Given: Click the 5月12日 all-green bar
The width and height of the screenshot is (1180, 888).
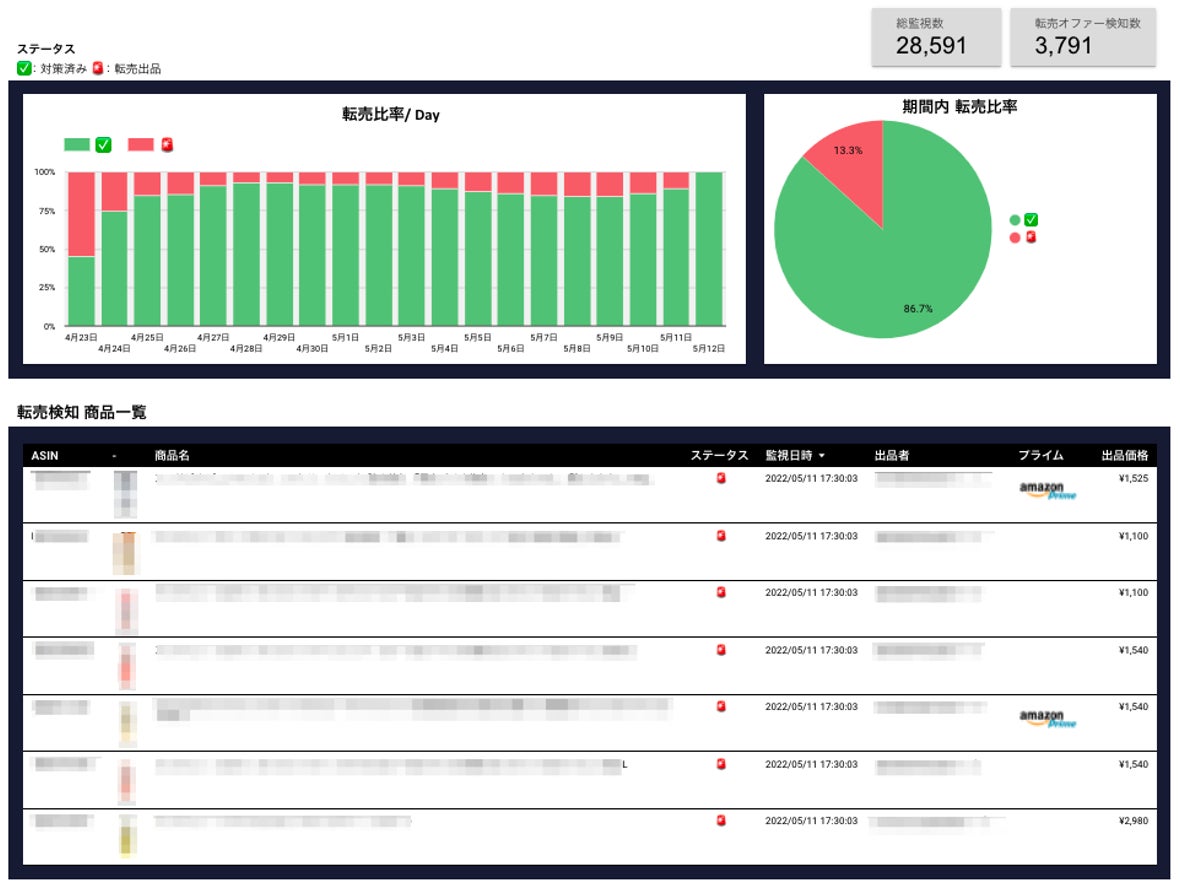Looking at the screenshot, I should tap(709, 248).
